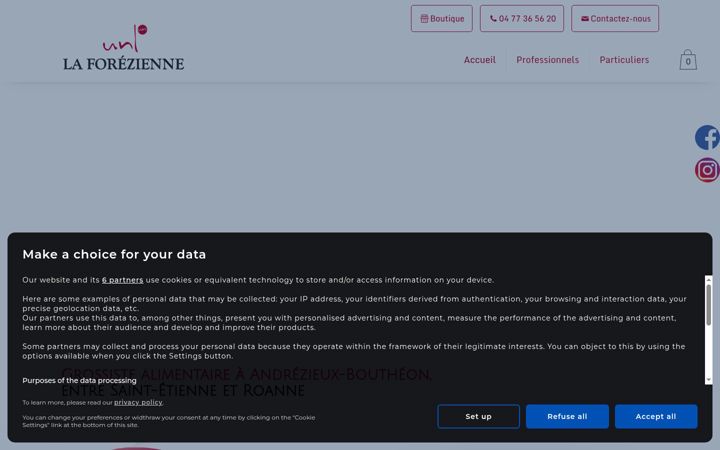
Task: Open the privacy policy link
Action: pos(138,403)
